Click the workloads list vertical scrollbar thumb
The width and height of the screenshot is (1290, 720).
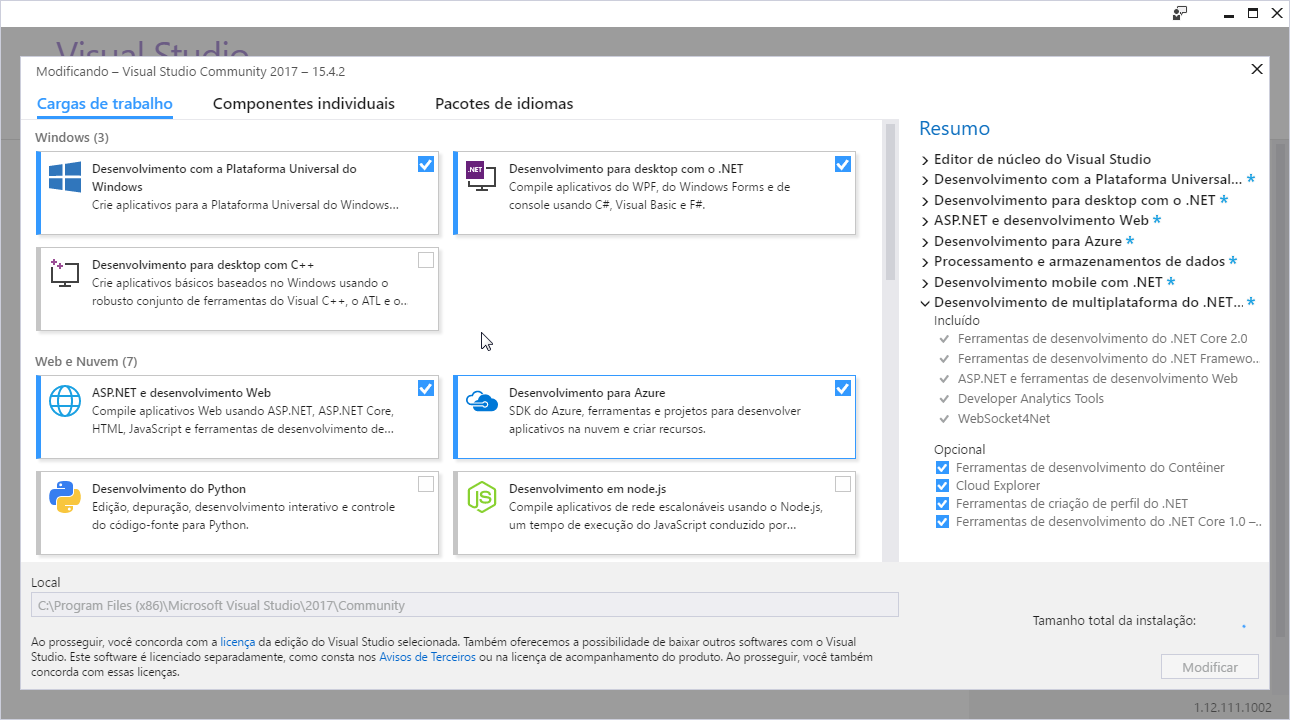pos(890,202)
